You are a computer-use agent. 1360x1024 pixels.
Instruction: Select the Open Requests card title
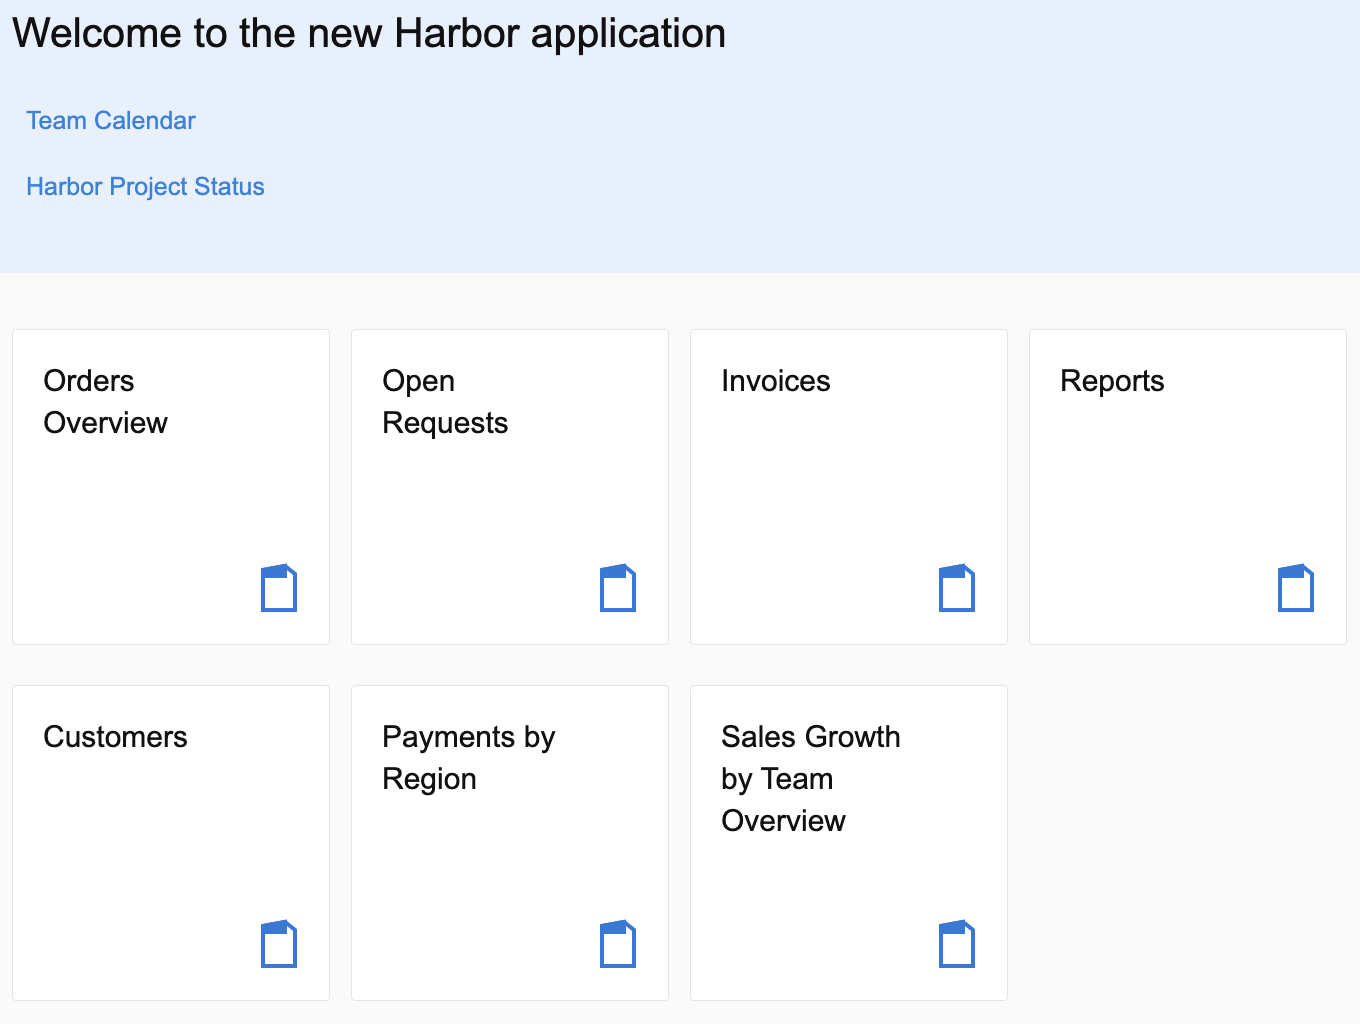point(445,402)
